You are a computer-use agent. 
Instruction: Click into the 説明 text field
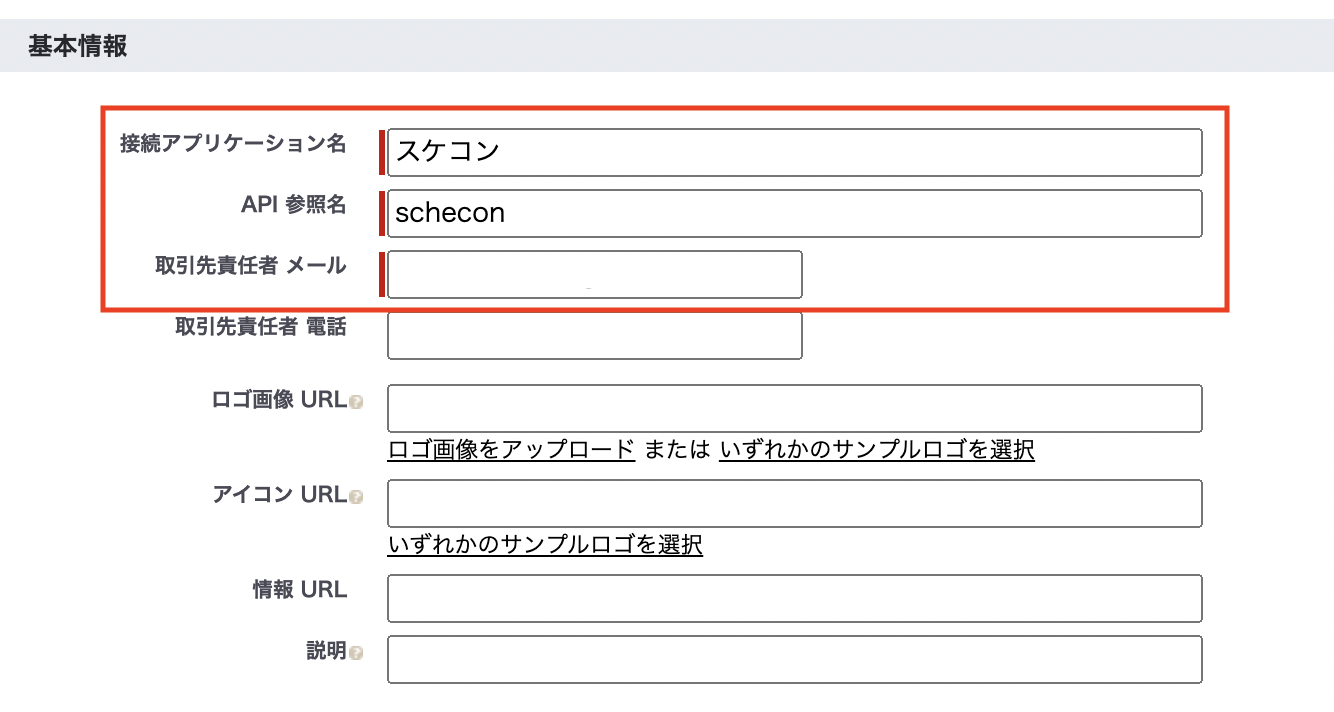794,659
